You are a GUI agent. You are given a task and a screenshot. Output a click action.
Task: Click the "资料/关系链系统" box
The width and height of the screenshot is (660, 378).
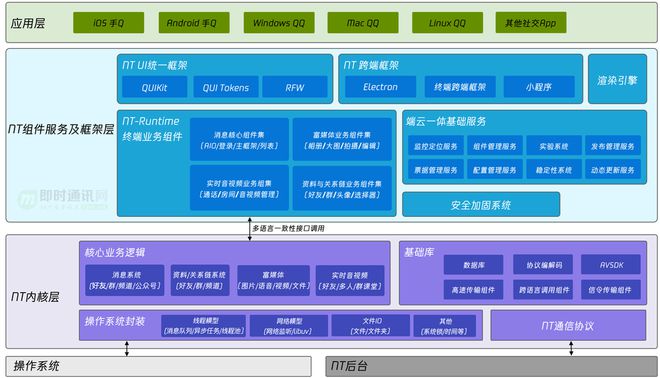click(200, 280)
